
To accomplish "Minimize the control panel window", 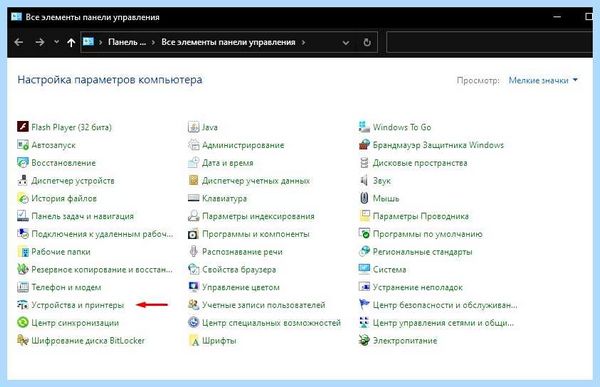I will pyautogui.click(x=557, y=17).
